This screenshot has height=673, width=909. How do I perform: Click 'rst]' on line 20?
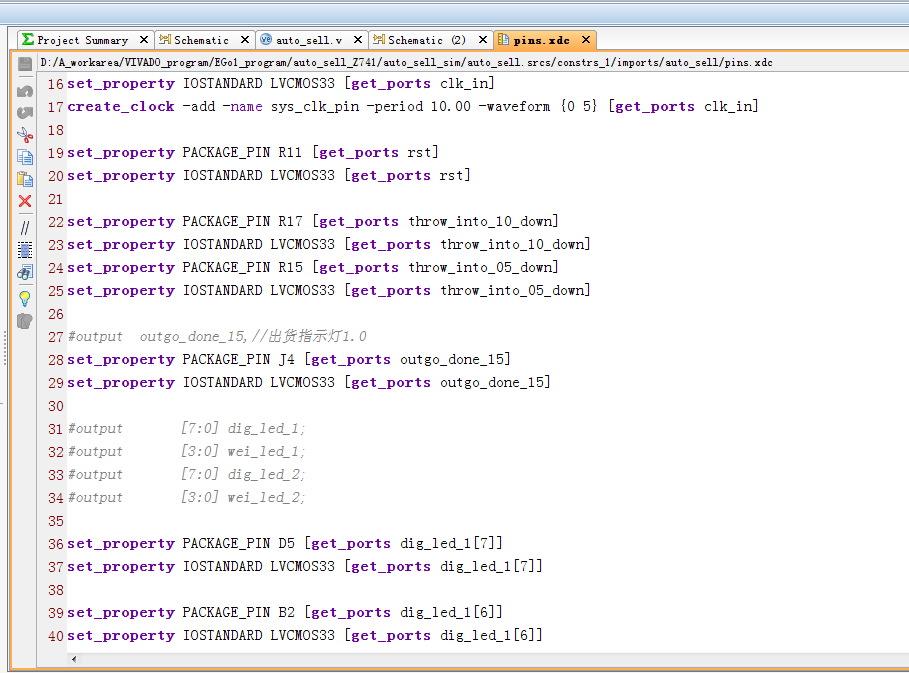[454, 175]
